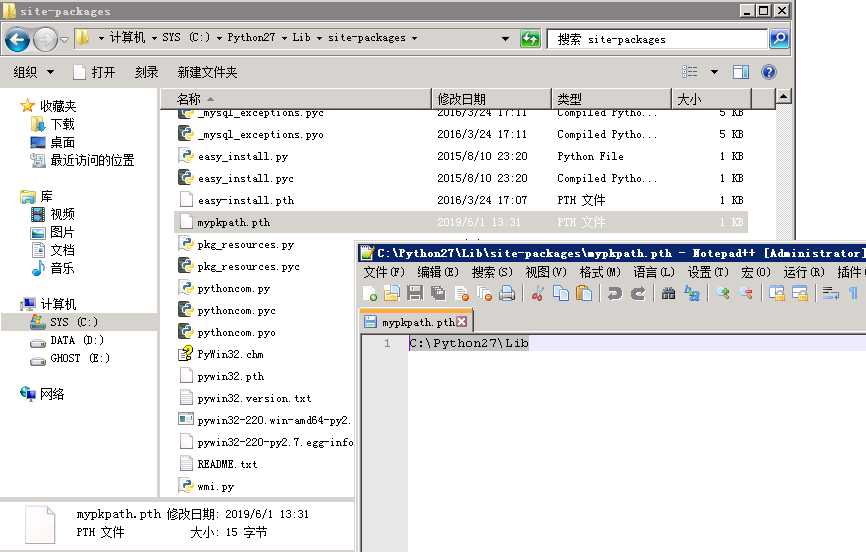
Task: Zoom out using the toolbar magnifier icon
Action: click(746, 293)
